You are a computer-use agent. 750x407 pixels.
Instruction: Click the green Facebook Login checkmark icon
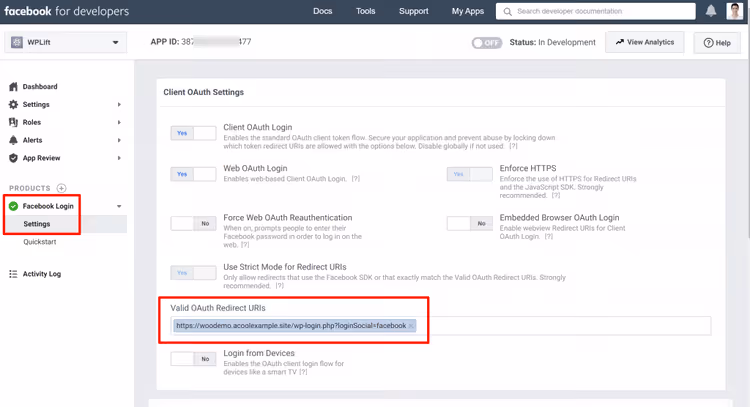(x=13, y=206)
